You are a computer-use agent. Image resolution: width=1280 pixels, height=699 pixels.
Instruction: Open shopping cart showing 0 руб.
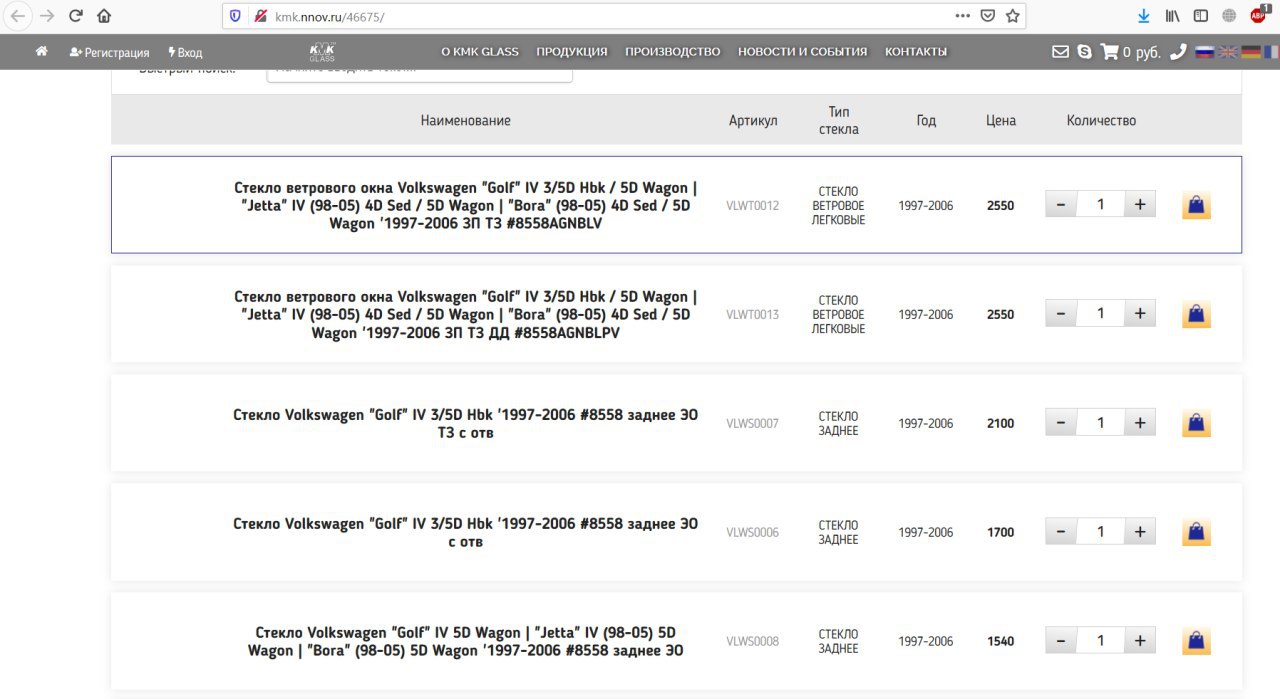pos(1131,52)
